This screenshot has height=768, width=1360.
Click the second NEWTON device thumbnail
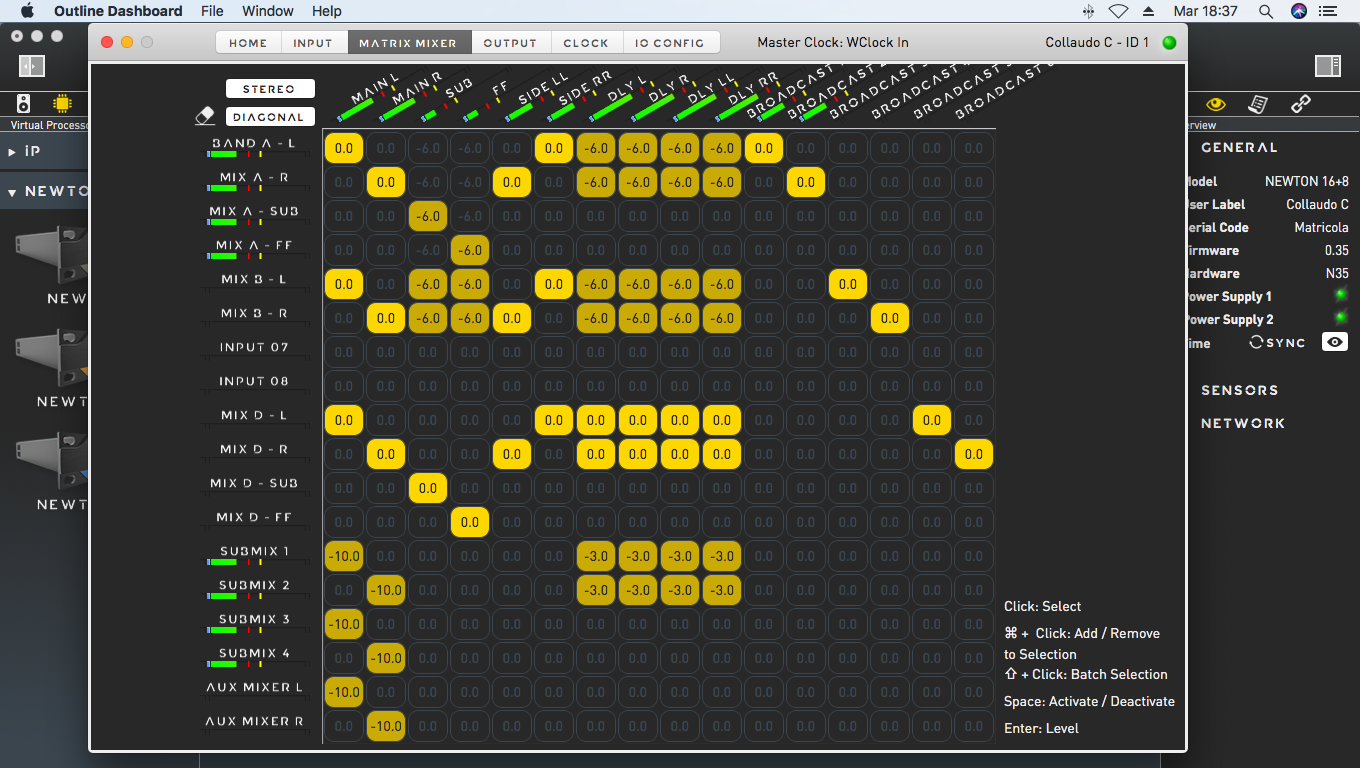(x=52, y=359)
